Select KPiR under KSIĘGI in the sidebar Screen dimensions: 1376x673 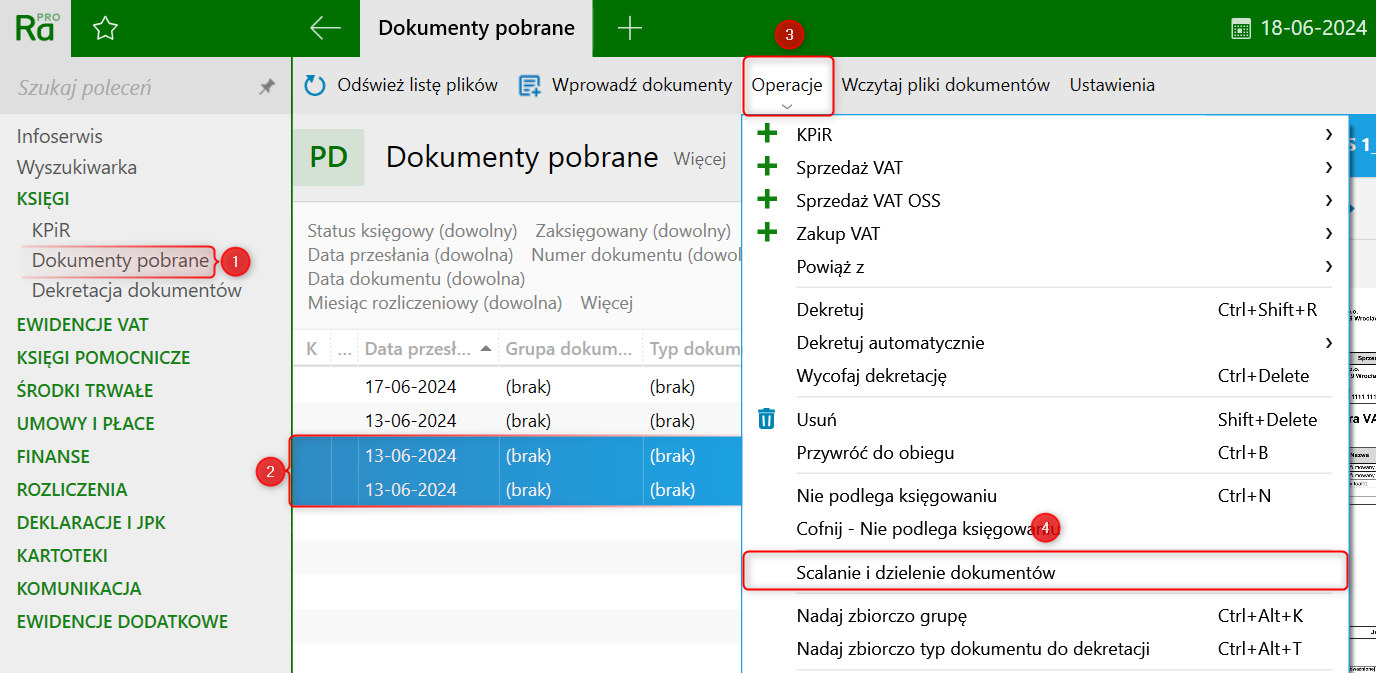pyautogui.click(x=51, y=230)
